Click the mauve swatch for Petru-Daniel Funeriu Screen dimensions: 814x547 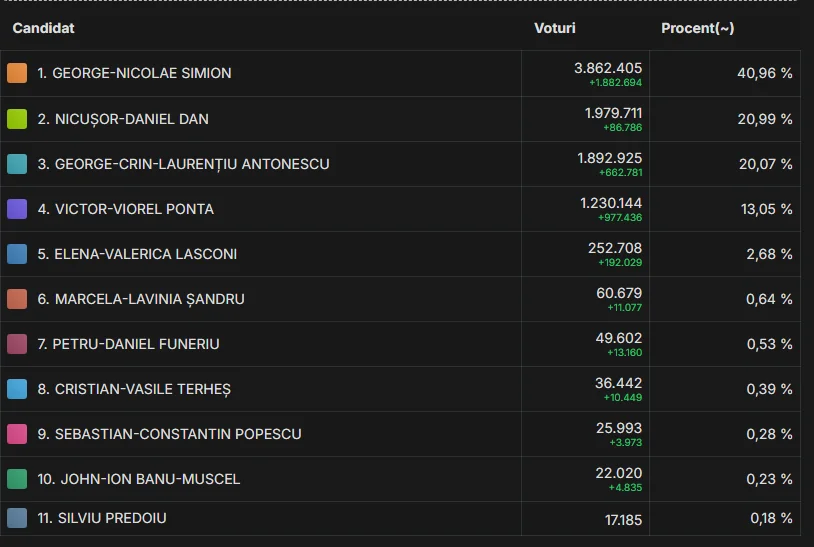point(17,344)
